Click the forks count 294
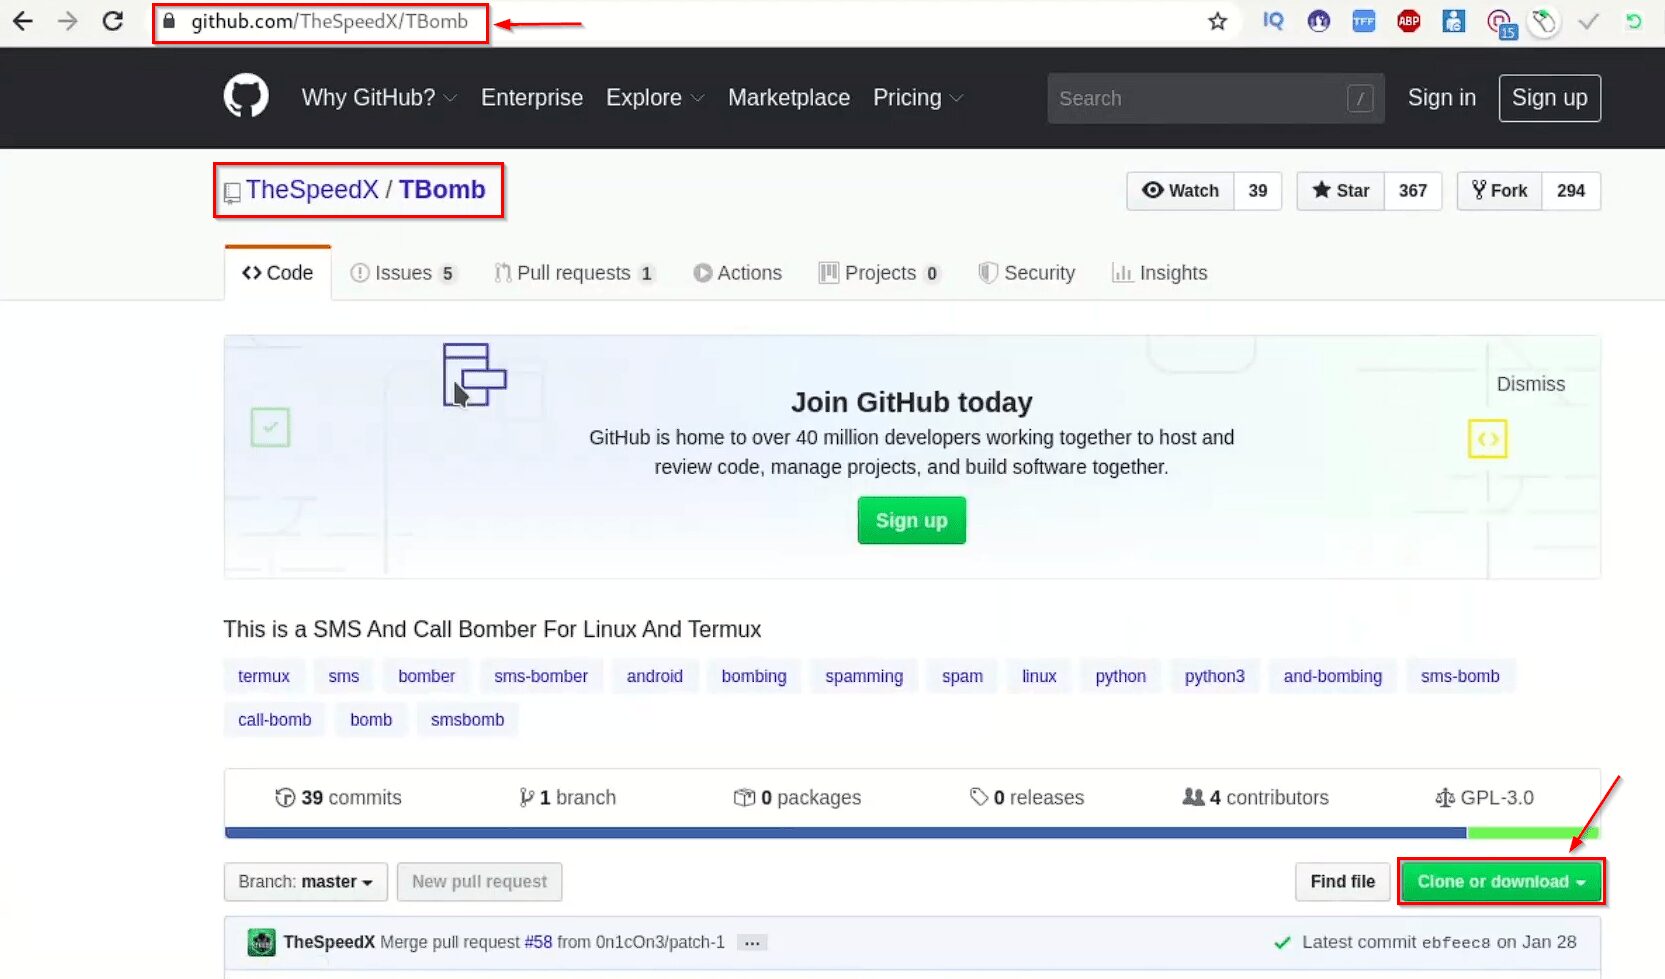Screen dimensions: 1665x979 1571,191
